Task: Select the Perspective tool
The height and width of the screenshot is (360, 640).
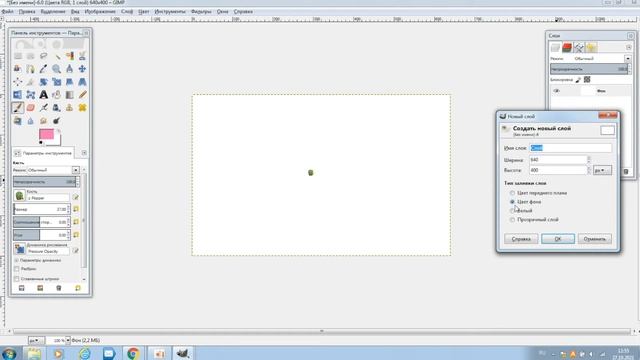Action: 82,82
